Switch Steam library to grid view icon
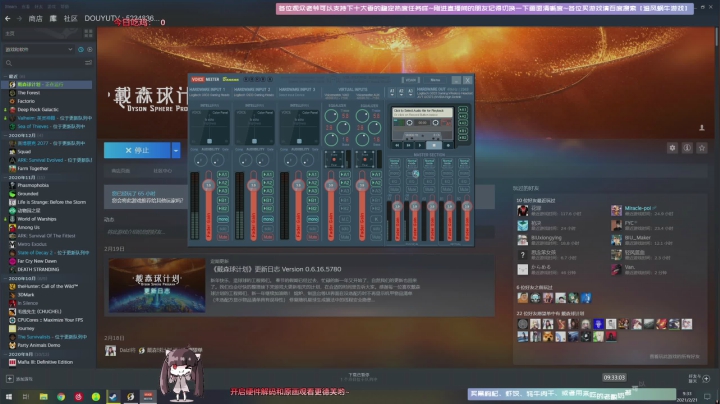The height and width of the screenshot is (404, 720). (88, 34)
